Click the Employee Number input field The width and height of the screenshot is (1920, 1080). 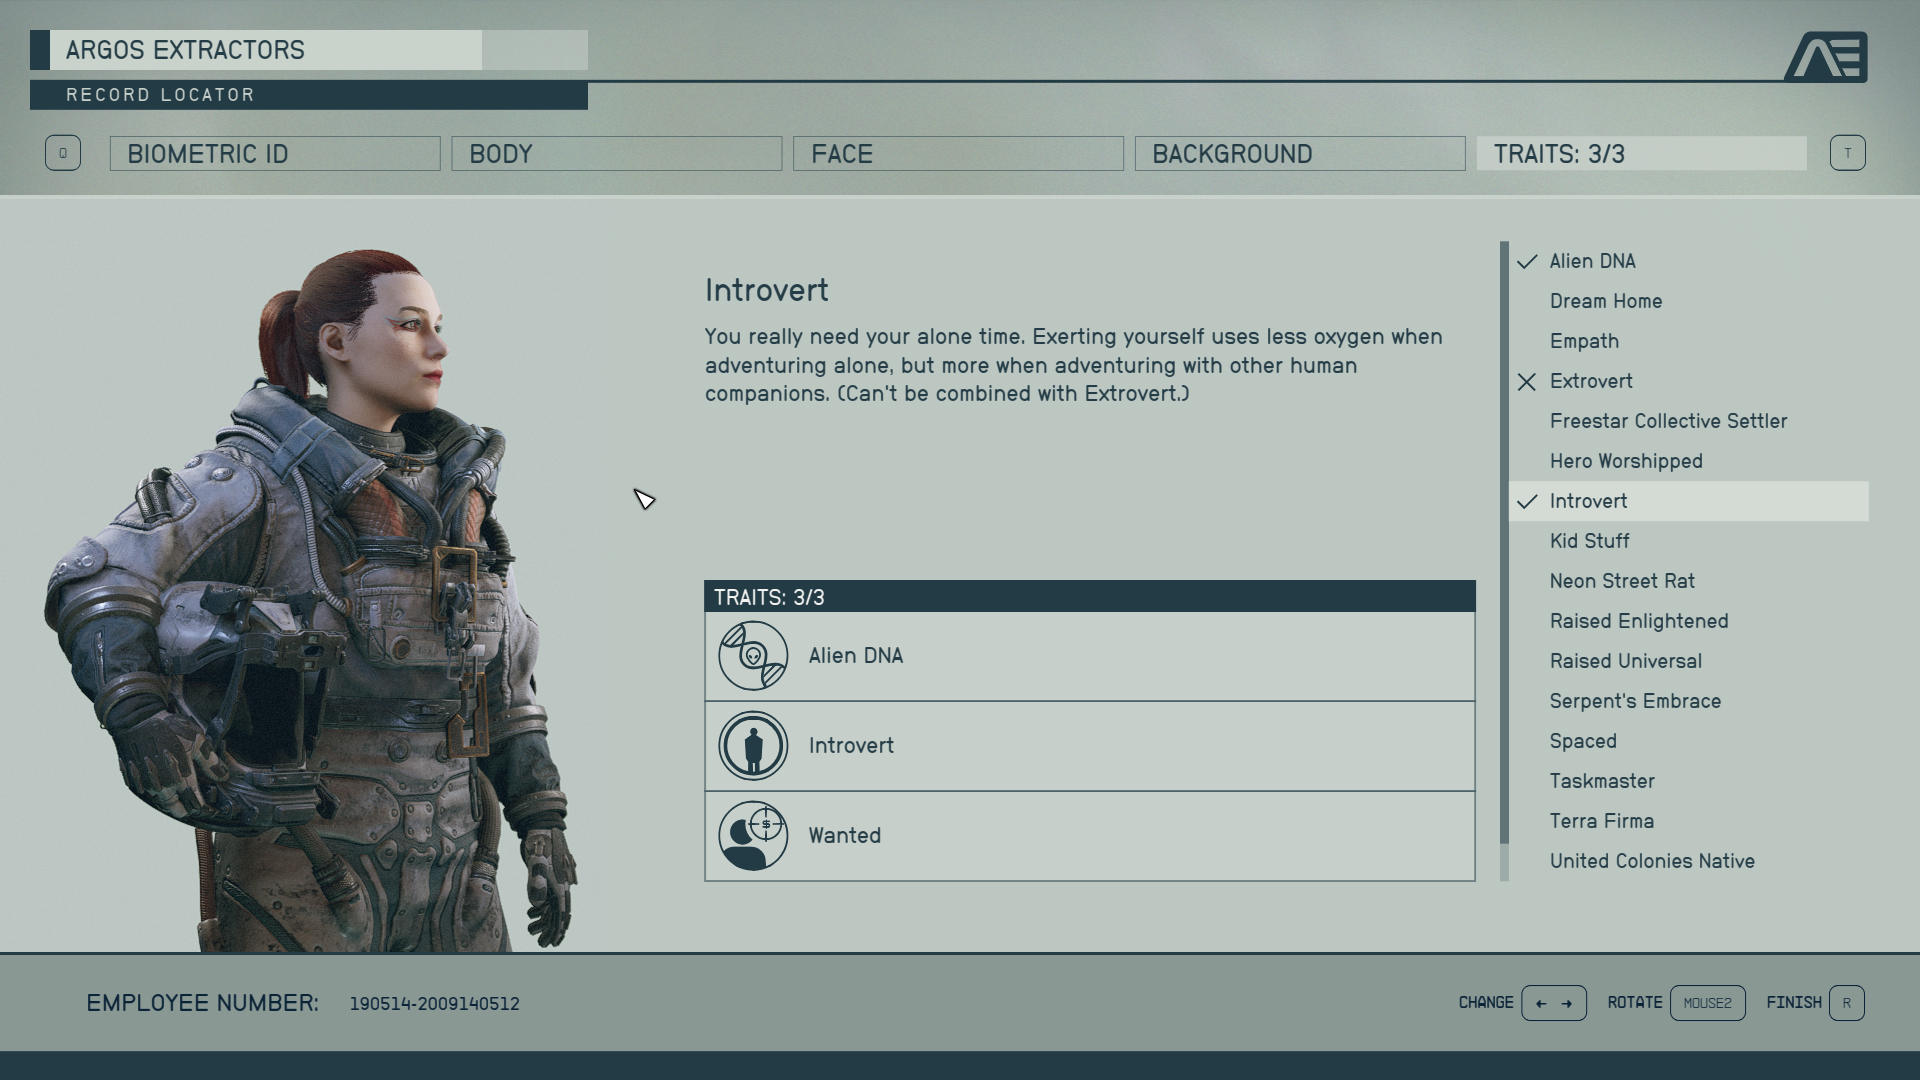coord(435,1004)
